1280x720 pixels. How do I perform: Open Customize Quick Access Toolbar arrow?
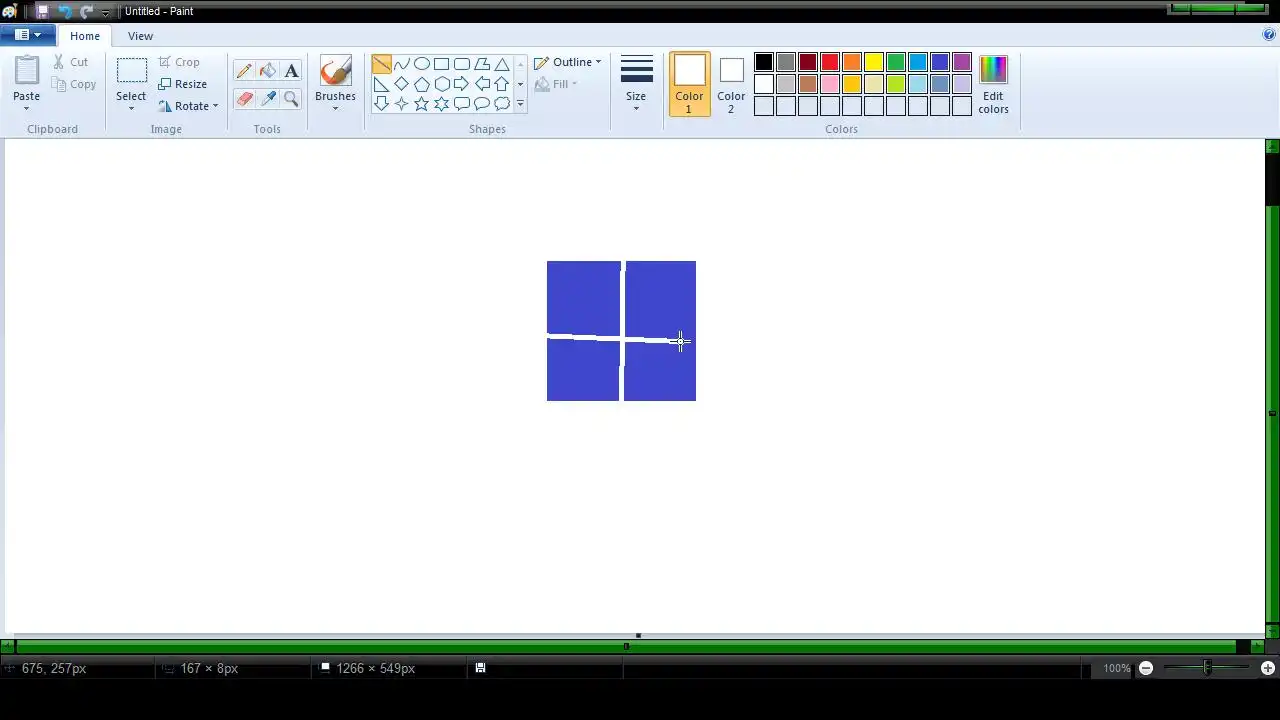click(105, 12)
